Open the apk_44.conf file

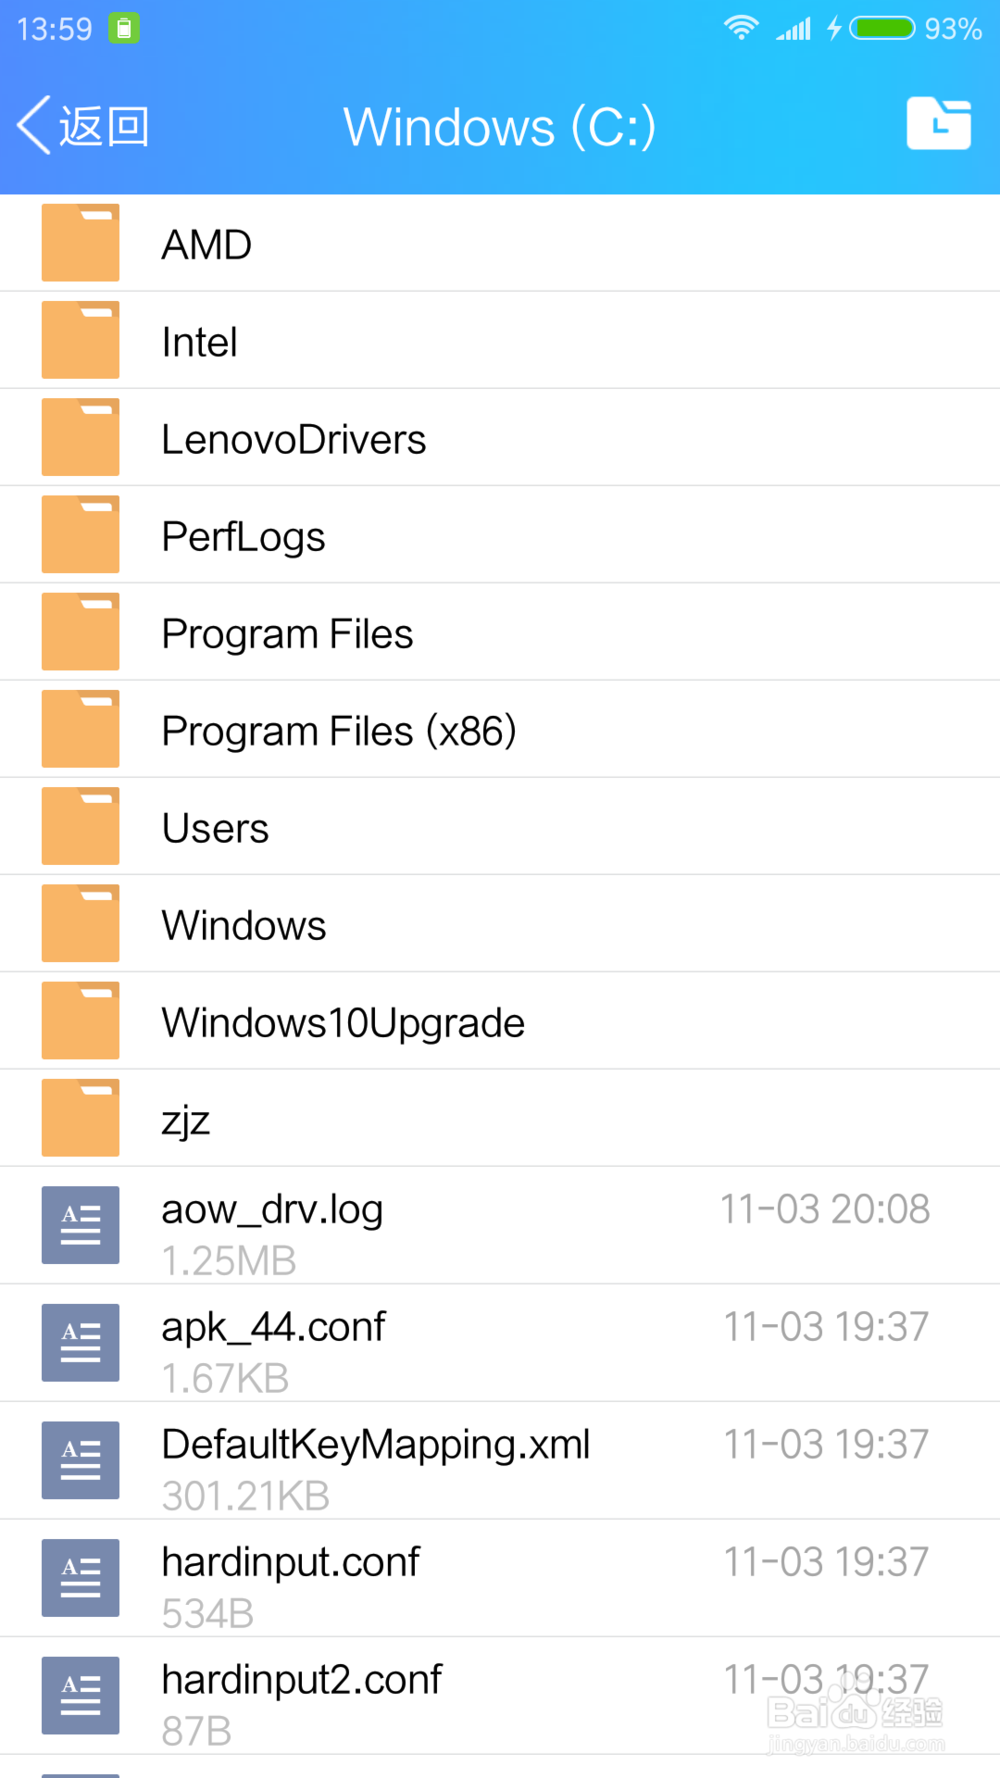coord(273,1328)
